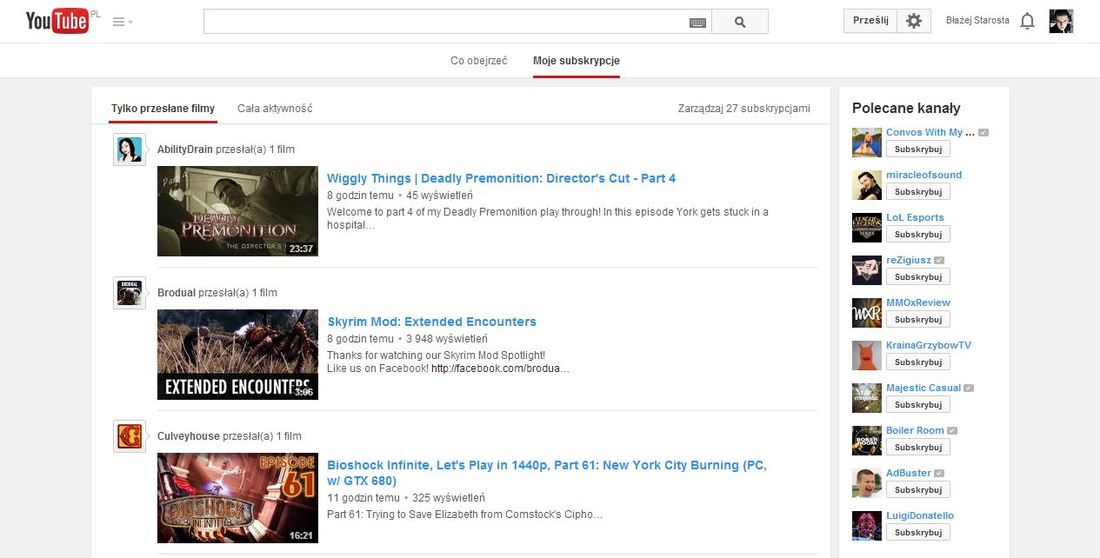Switch to Co obejrzeć tab
The height and width of the screenshot is (558, 1100).
(x=478, y=61)
